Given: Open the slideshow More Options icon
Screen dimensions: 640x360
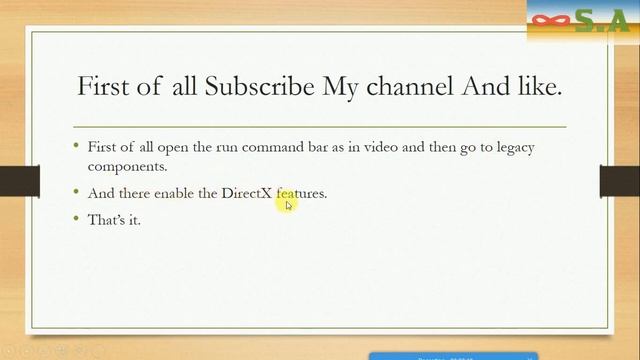Looking at the screenshot, I should (98, 350).
